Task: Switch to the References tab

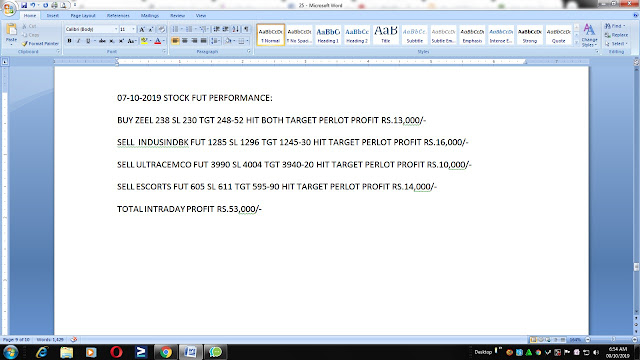Action: (x=118, y=16)
